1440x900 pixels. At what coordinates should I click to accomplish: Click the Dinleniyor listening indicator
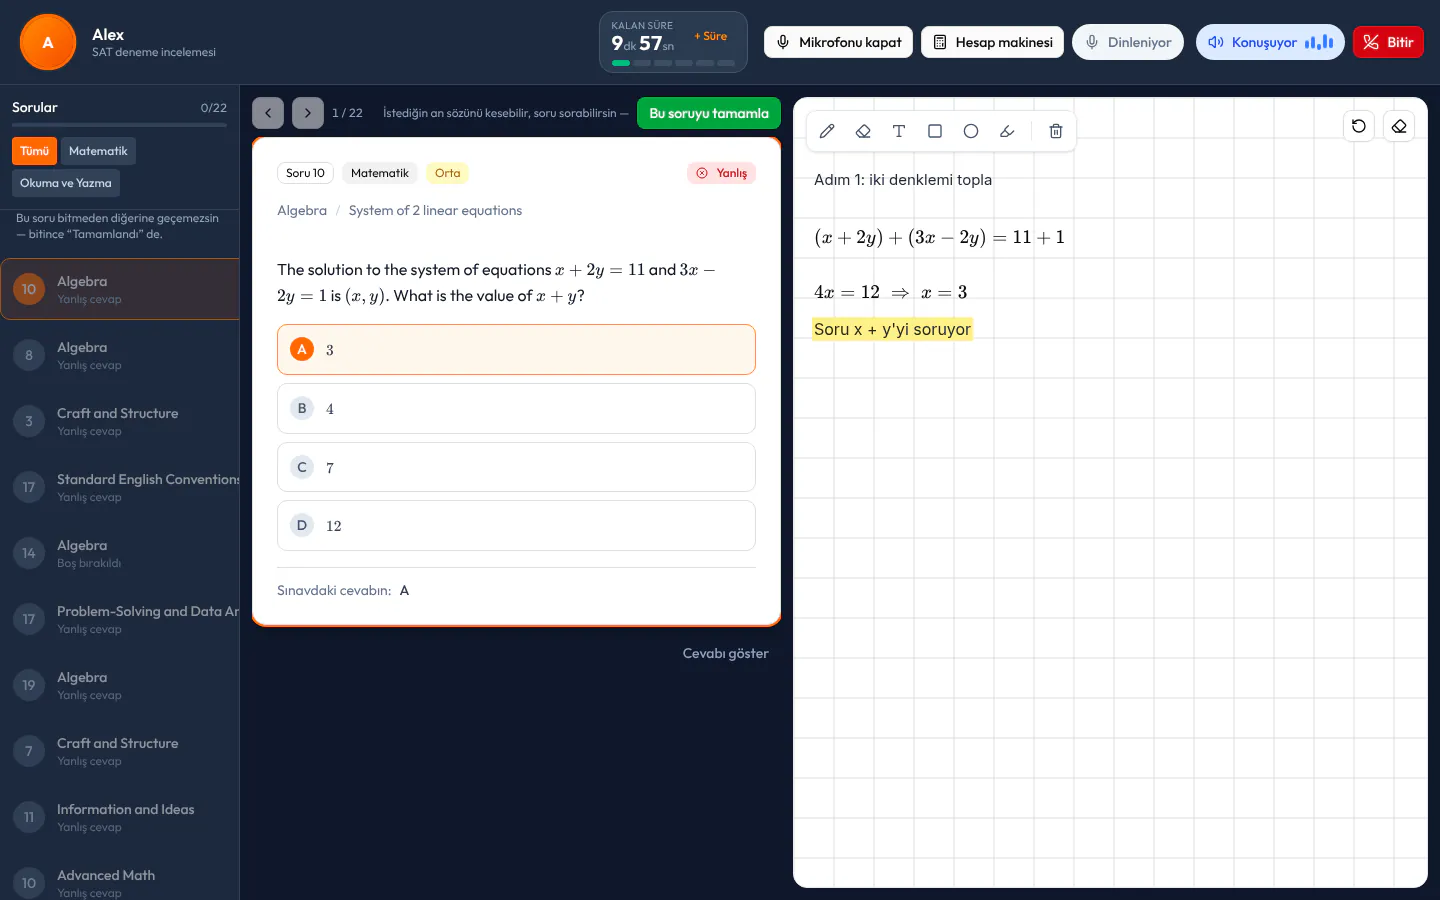(1128, 42)
